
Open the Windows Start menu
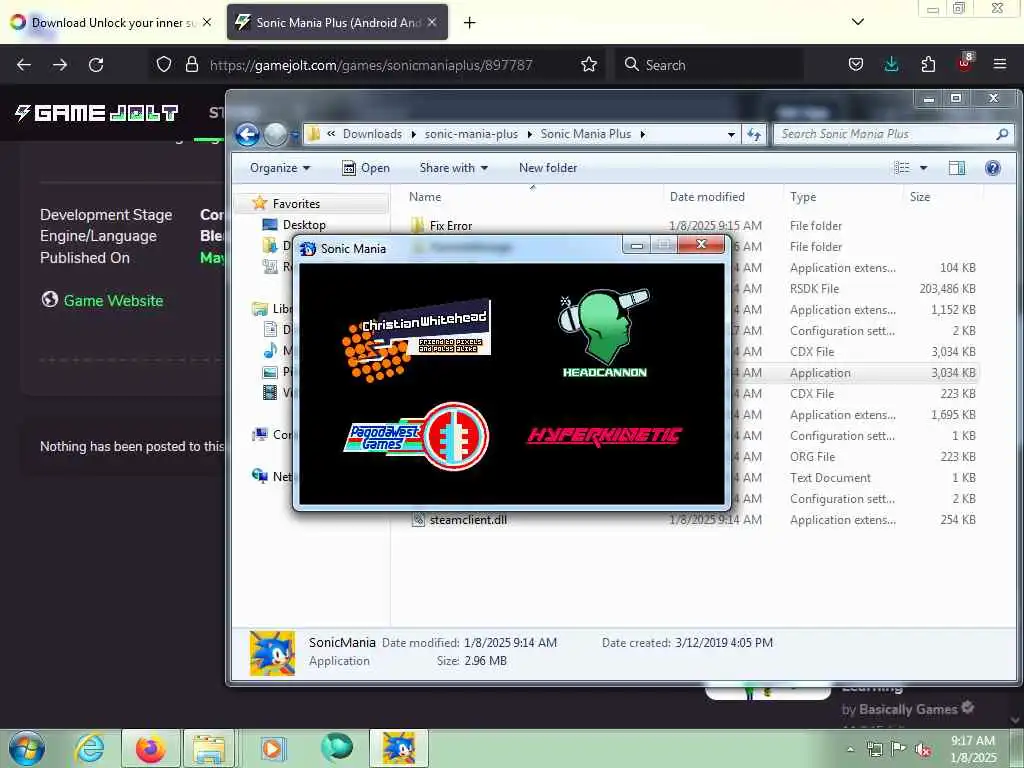(27, 748)
